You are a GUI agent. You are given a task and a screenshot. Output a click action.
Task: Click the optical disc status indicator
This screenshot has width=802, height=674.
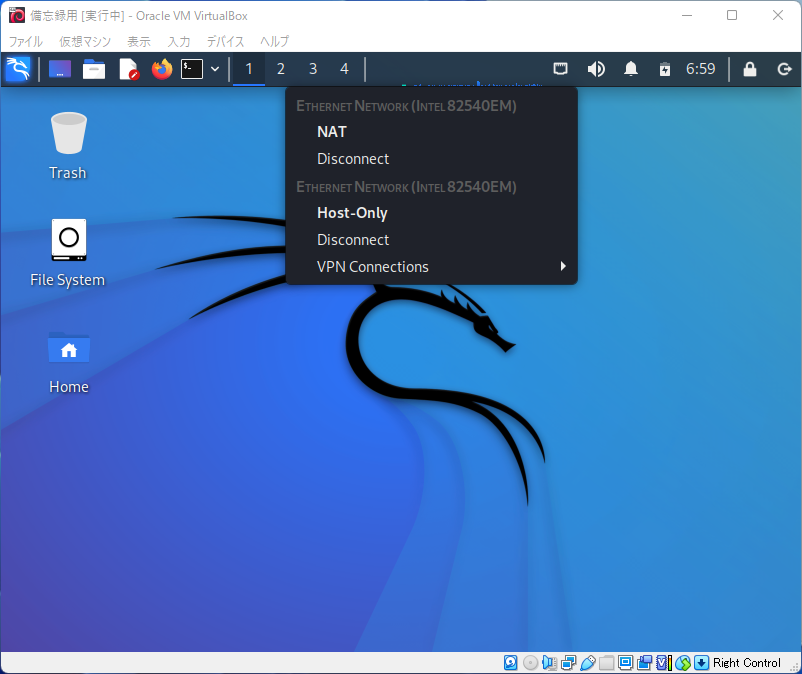(x=530, y=663)
